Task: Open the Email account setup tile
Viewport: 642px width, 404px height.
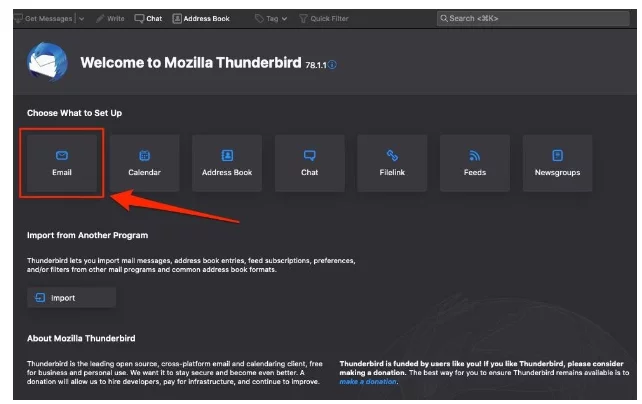Action: (x=62, y=163)
